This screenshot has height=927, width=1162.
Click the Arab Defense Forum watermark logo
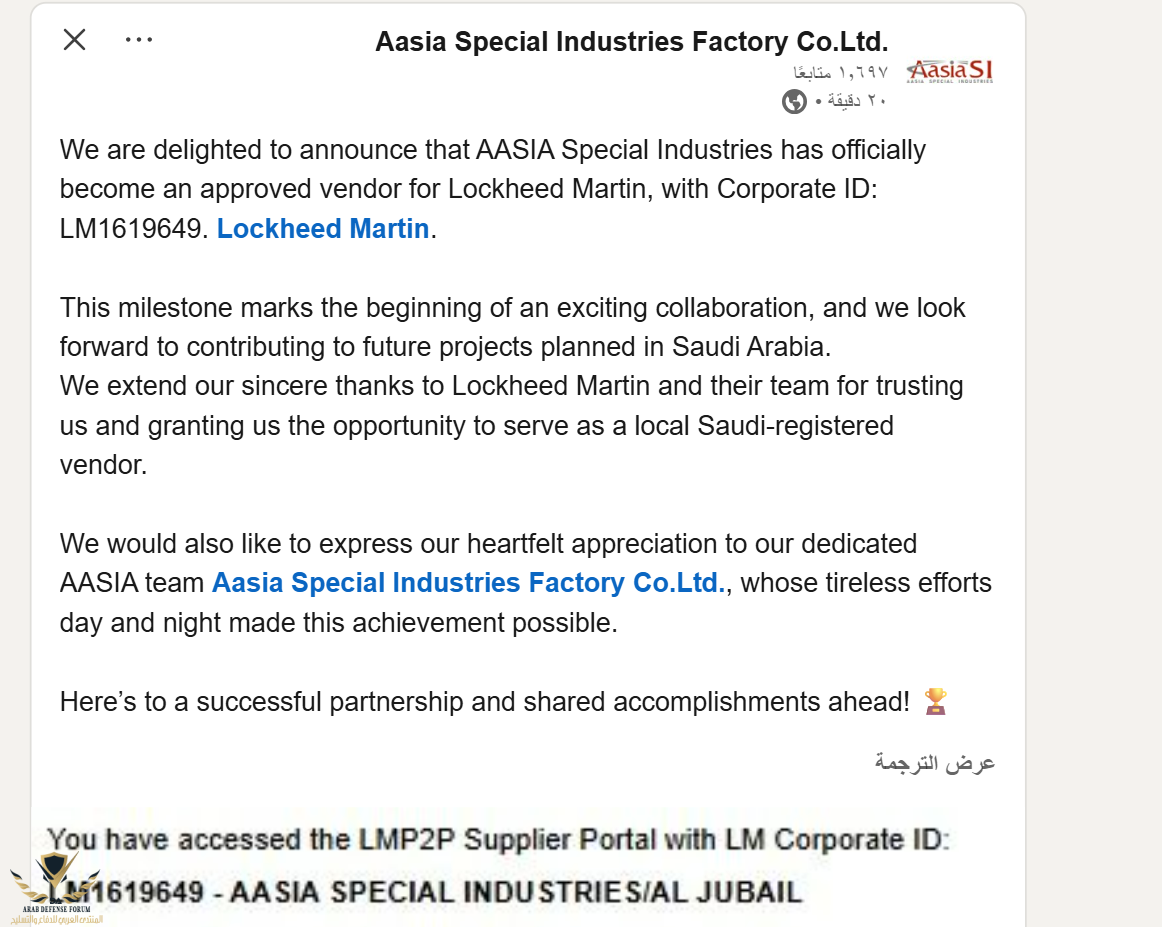56,888
